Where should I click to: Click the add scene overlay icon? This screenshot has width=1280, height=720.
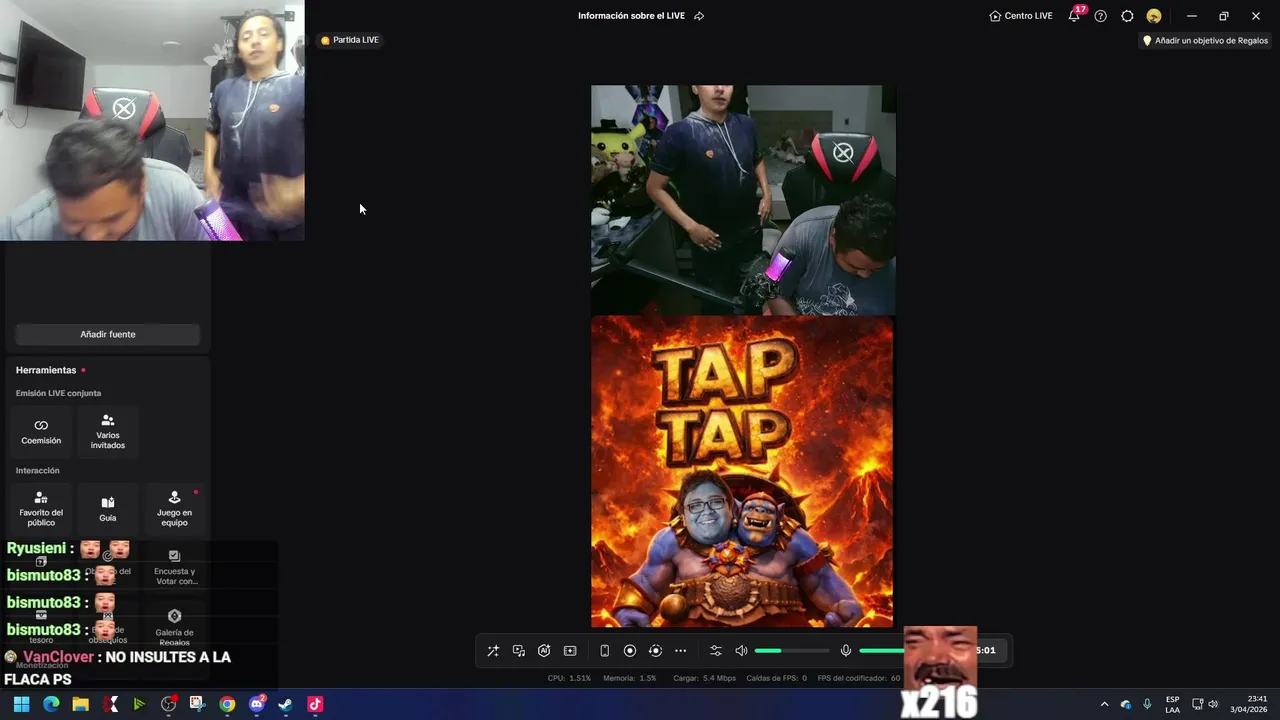(570, 650)
